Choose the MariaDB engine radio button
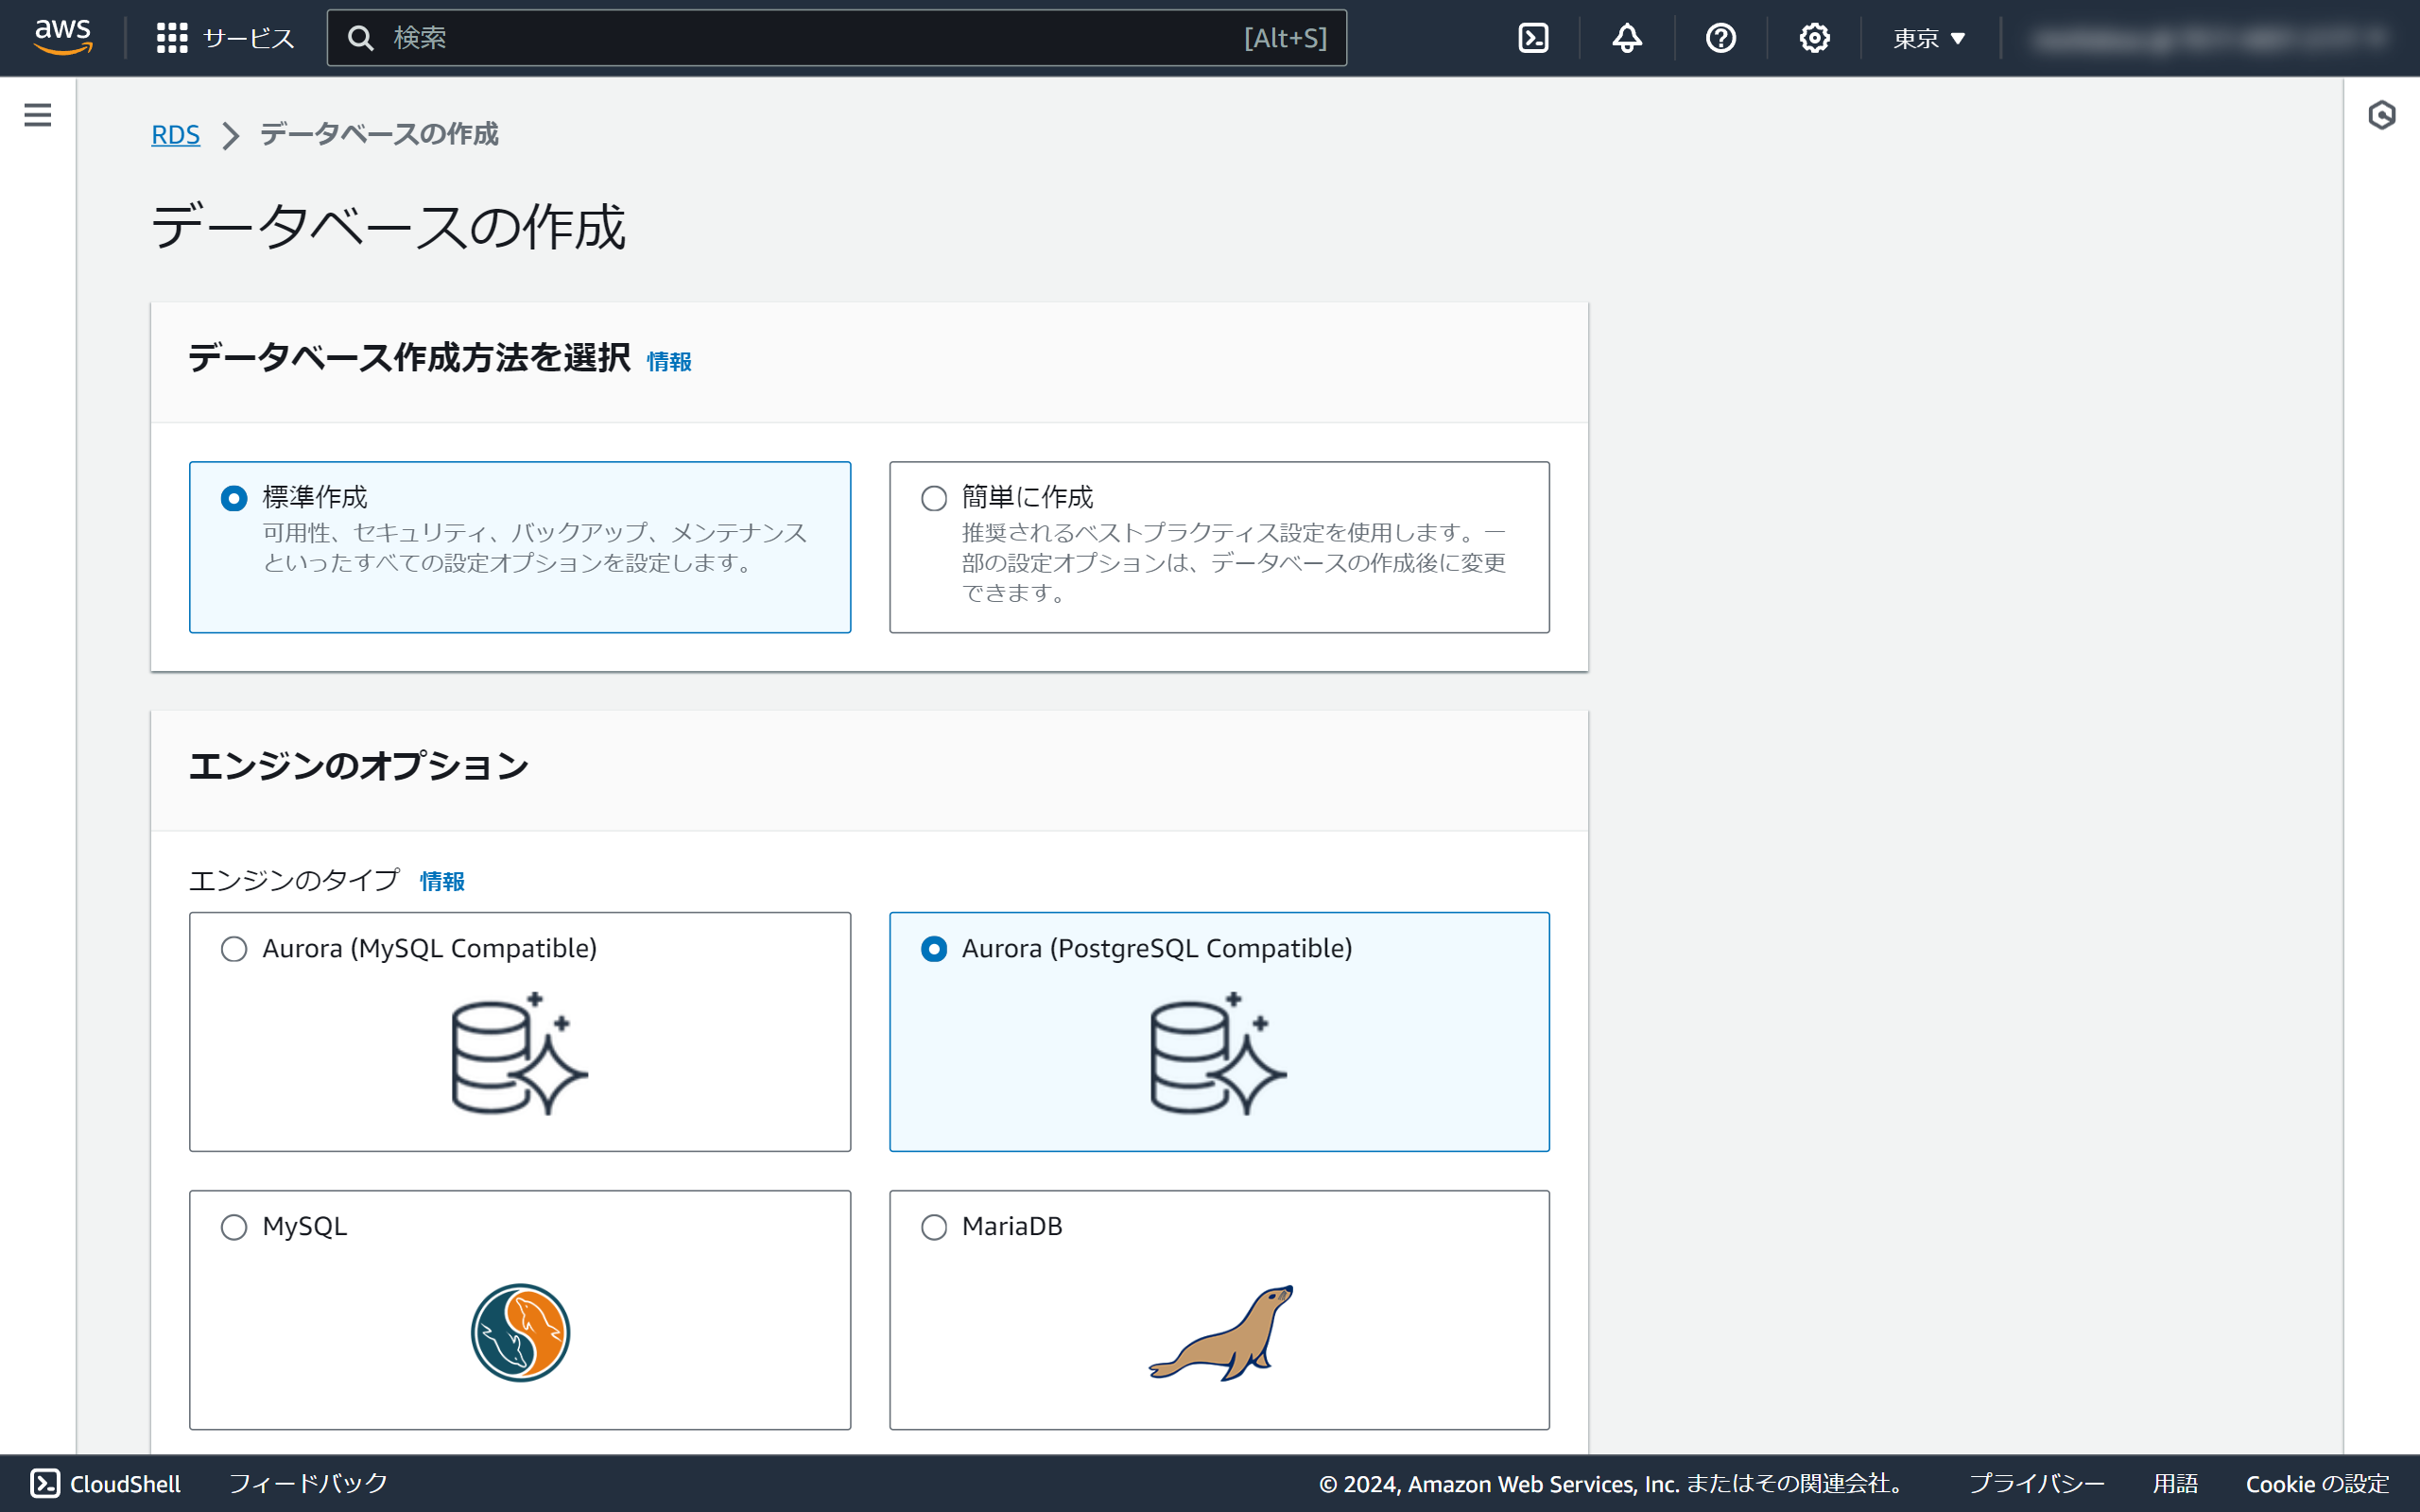The width and height of the screenshot is (2420, 1512). coord(934,1227)
